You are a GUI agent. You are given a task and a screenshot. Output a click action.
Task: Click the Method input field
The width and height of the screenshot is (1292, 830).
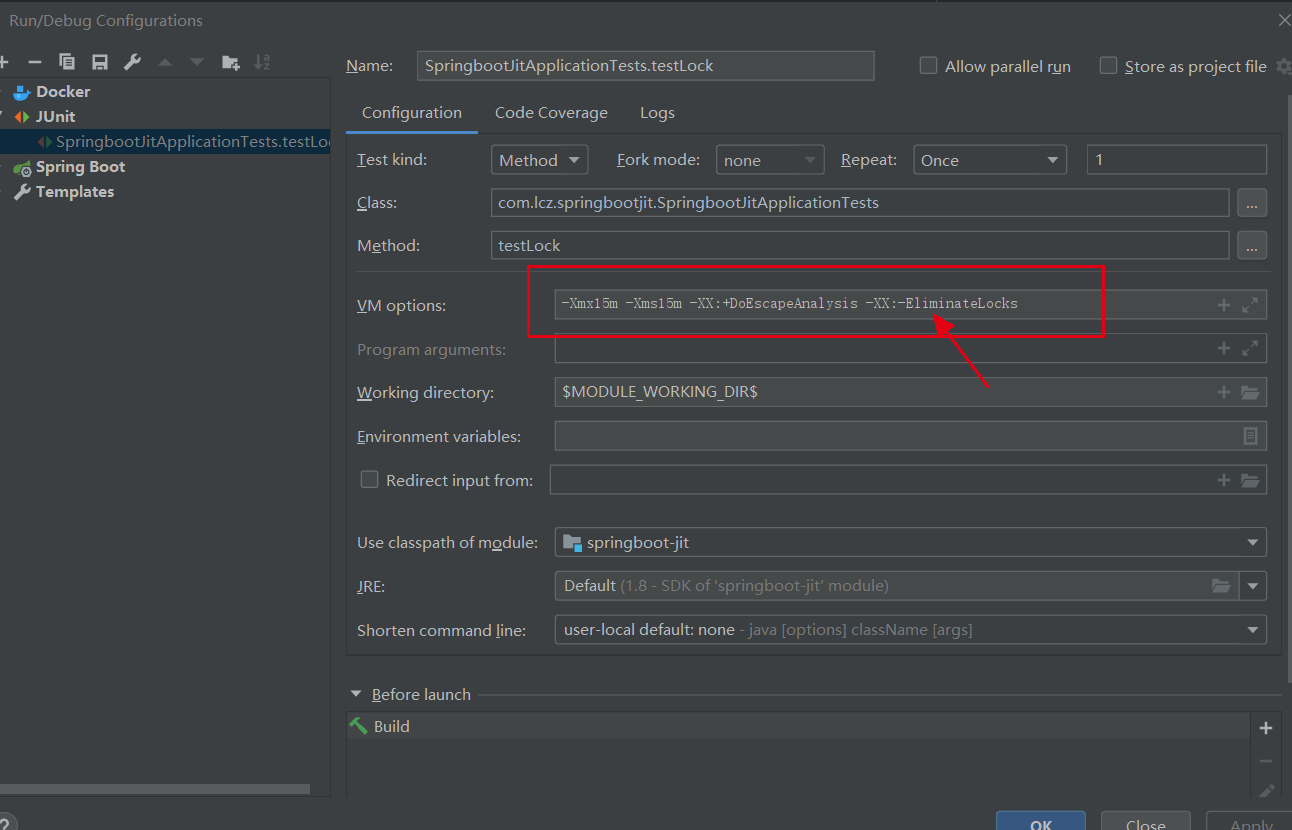coord(860,245)
